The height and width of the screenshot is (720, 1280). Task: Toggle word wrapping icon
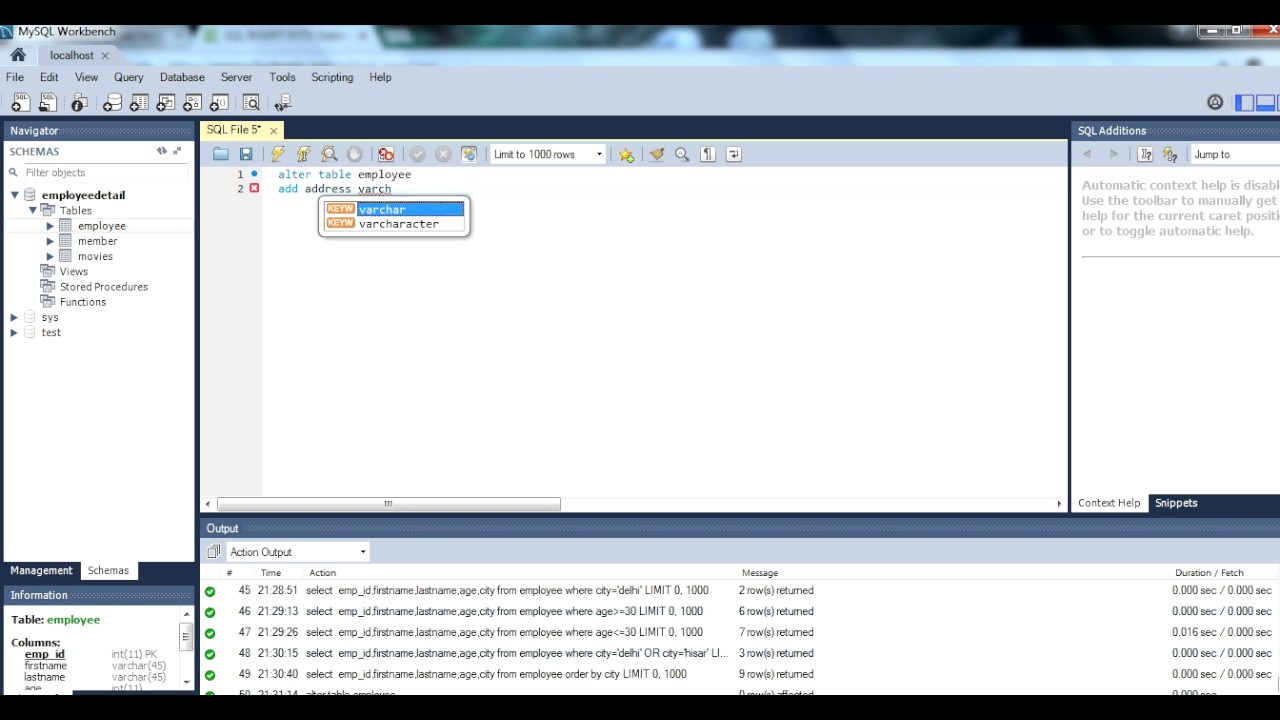(734, 154)
